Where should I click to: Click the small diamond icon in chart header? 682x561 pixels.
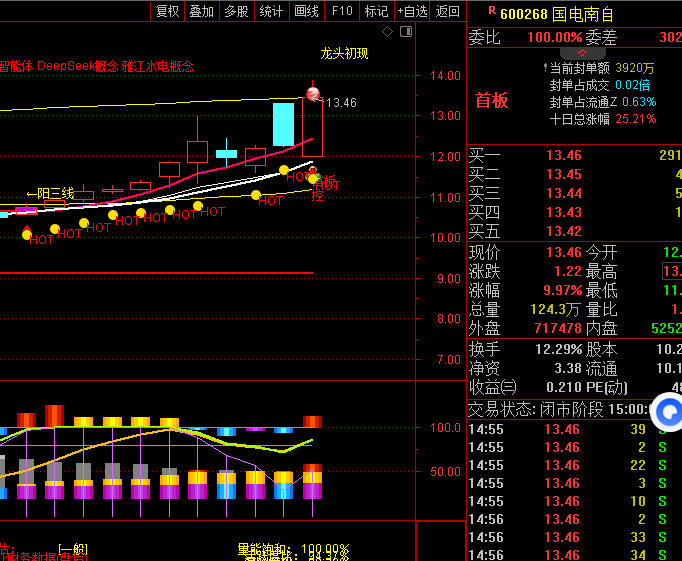coord(388,31)
